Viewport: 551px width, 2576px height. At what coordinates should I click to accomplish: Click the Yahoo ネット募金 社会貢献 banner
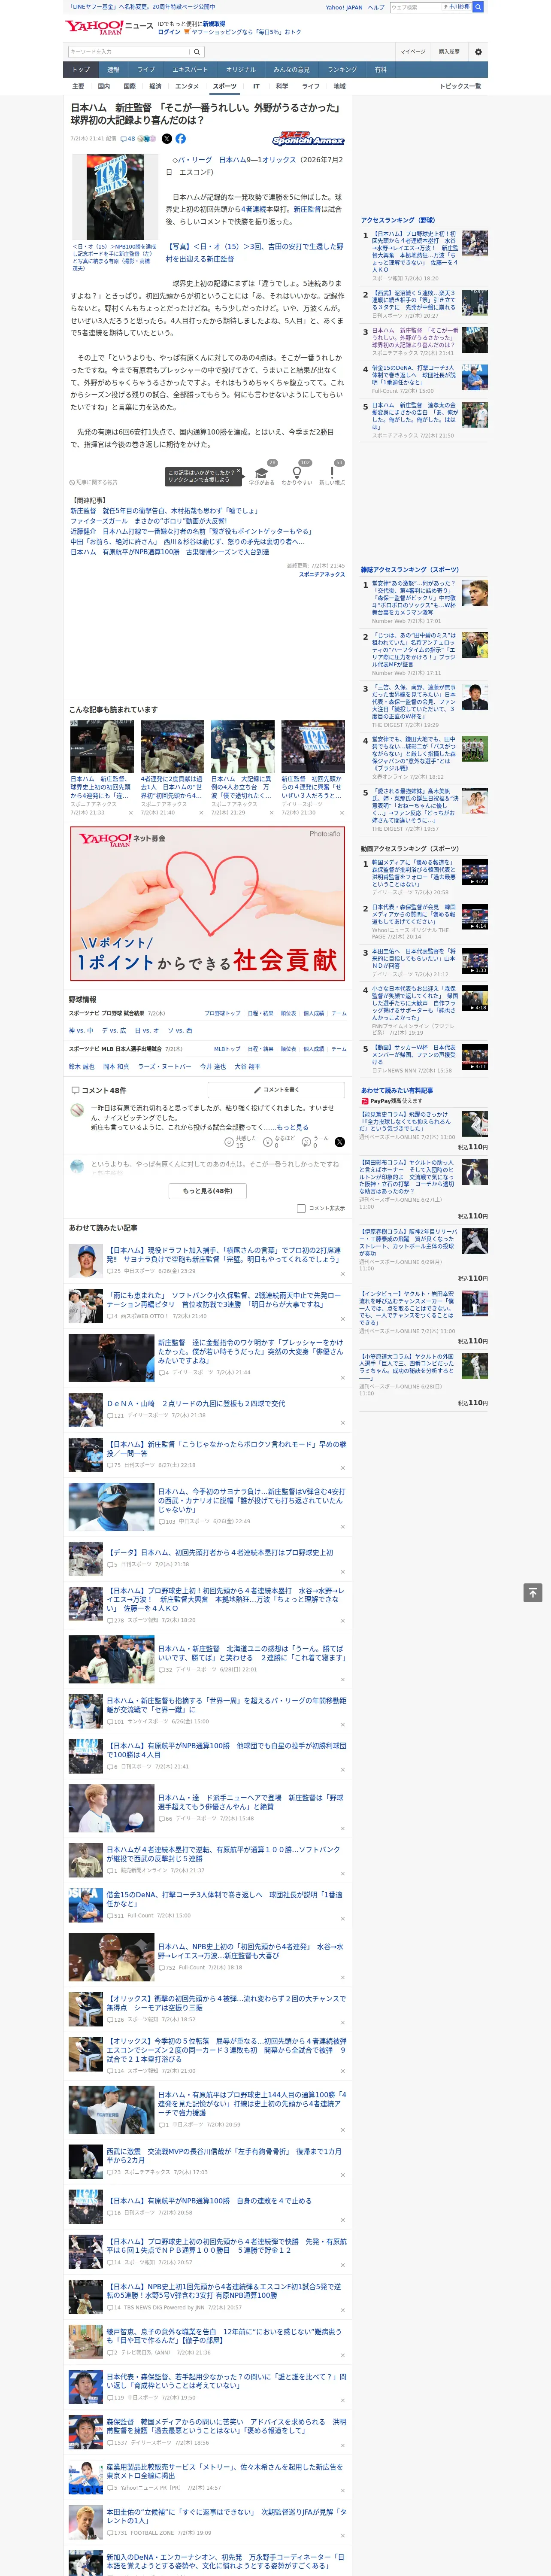(x=207, y=902)
